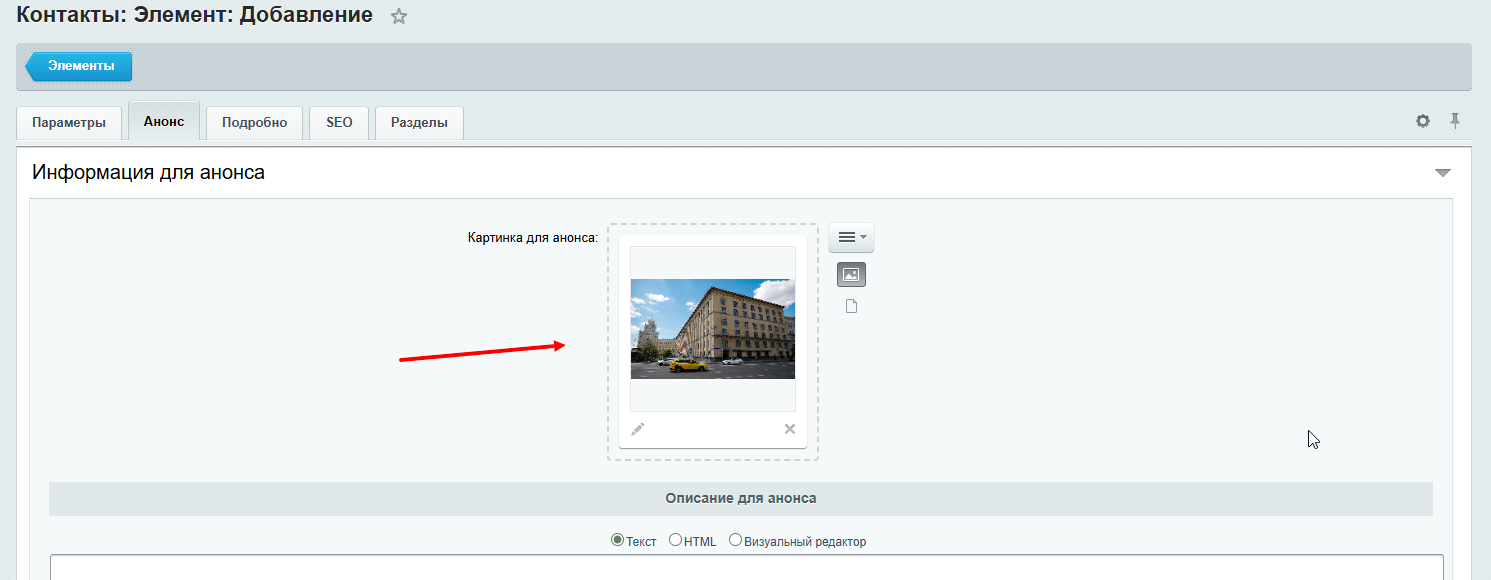Go to the SEO tab
Viewport: 1491px width, 580px height.
pyautogui.click(x=339, y=123)
